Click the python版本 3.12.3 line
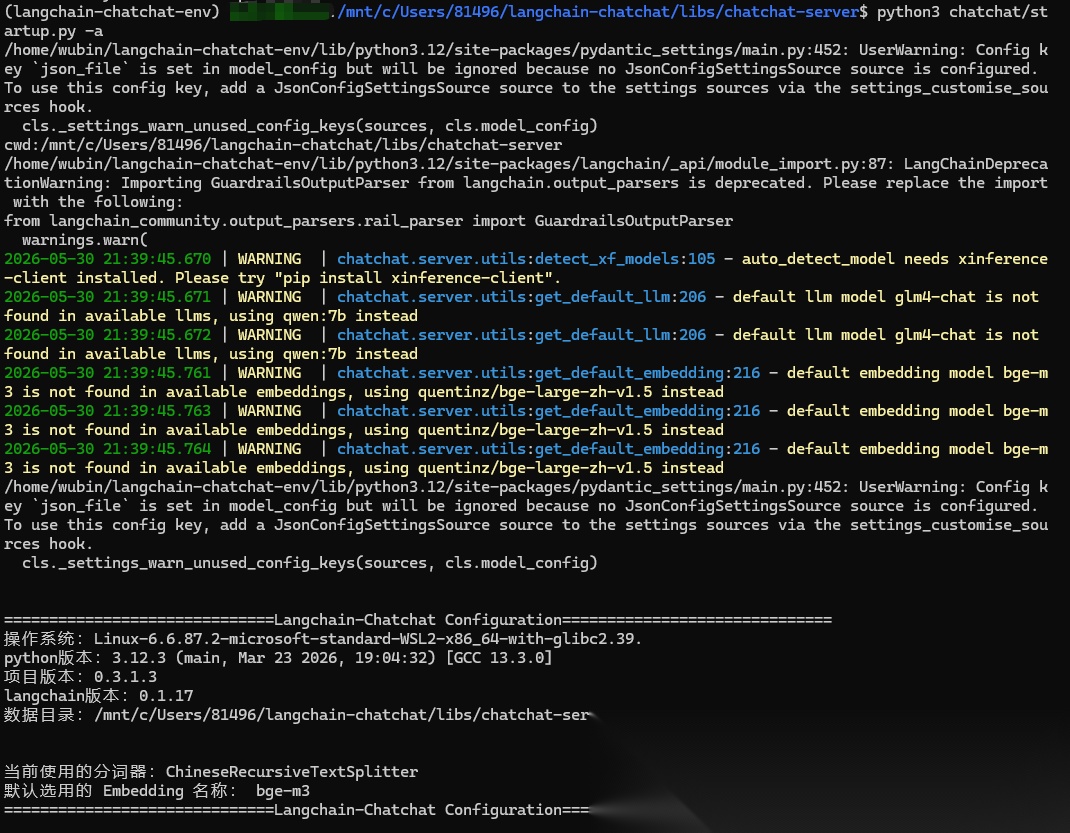 (x=278, y=658)
